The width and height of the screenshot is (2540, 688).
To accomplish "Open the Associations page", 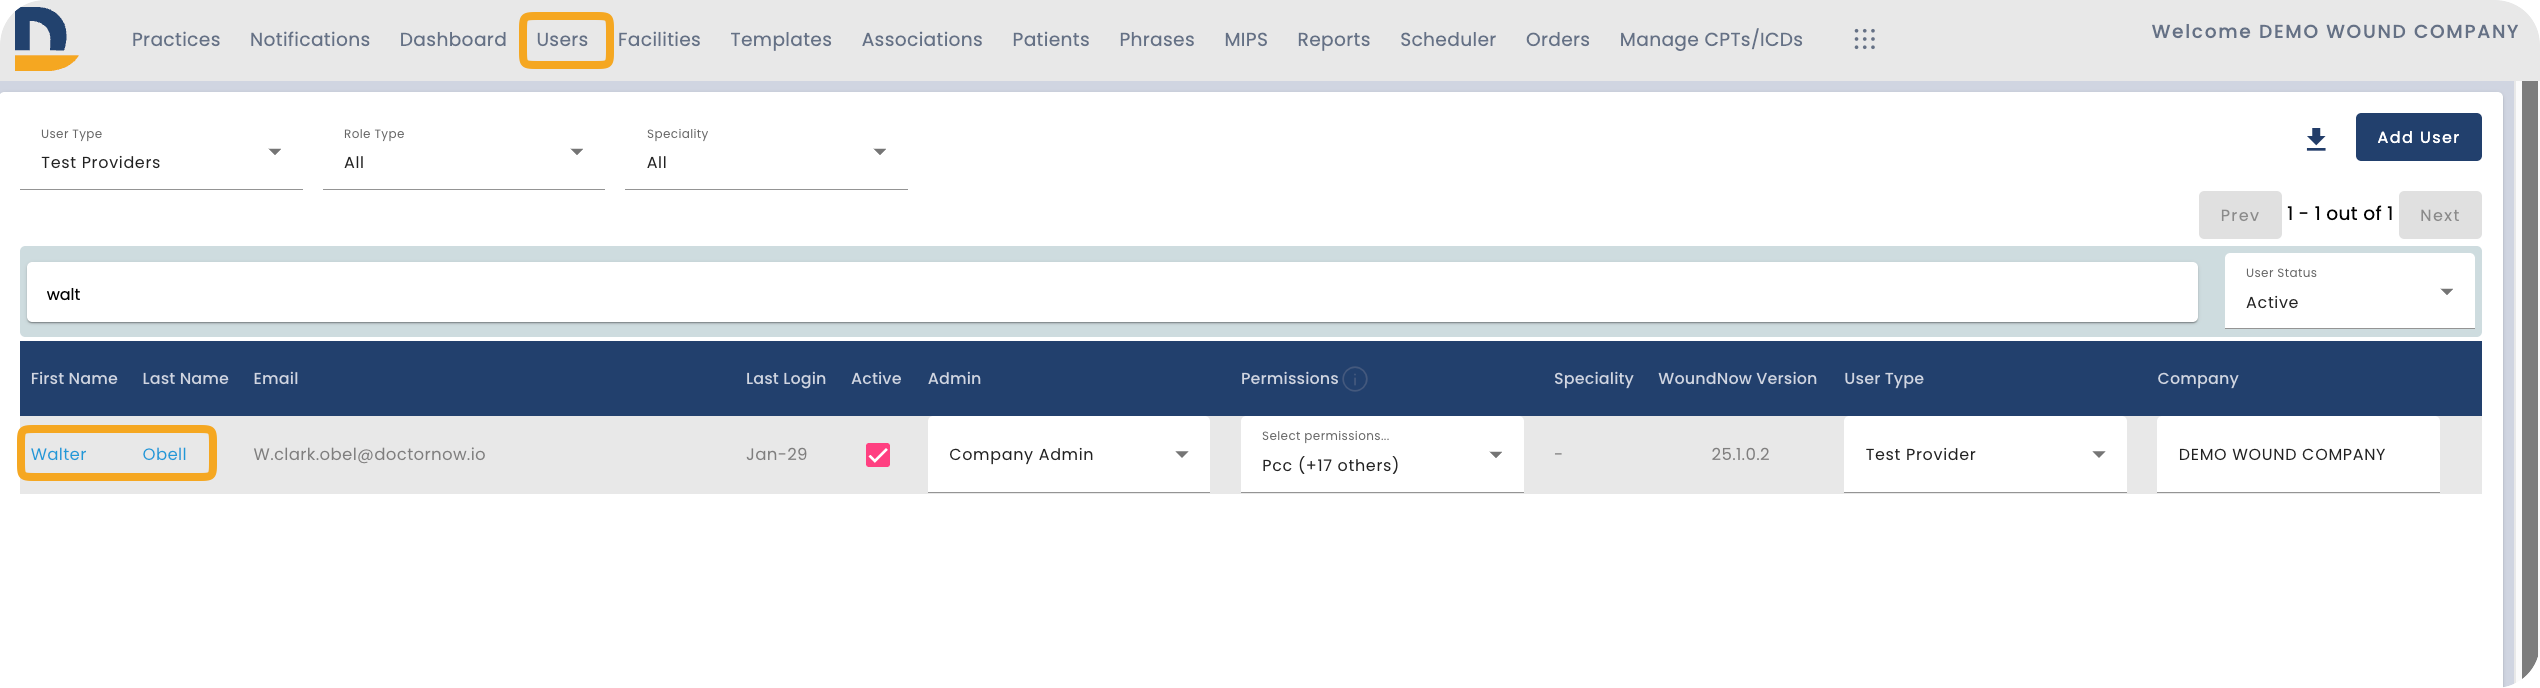I will click(922, 39).
